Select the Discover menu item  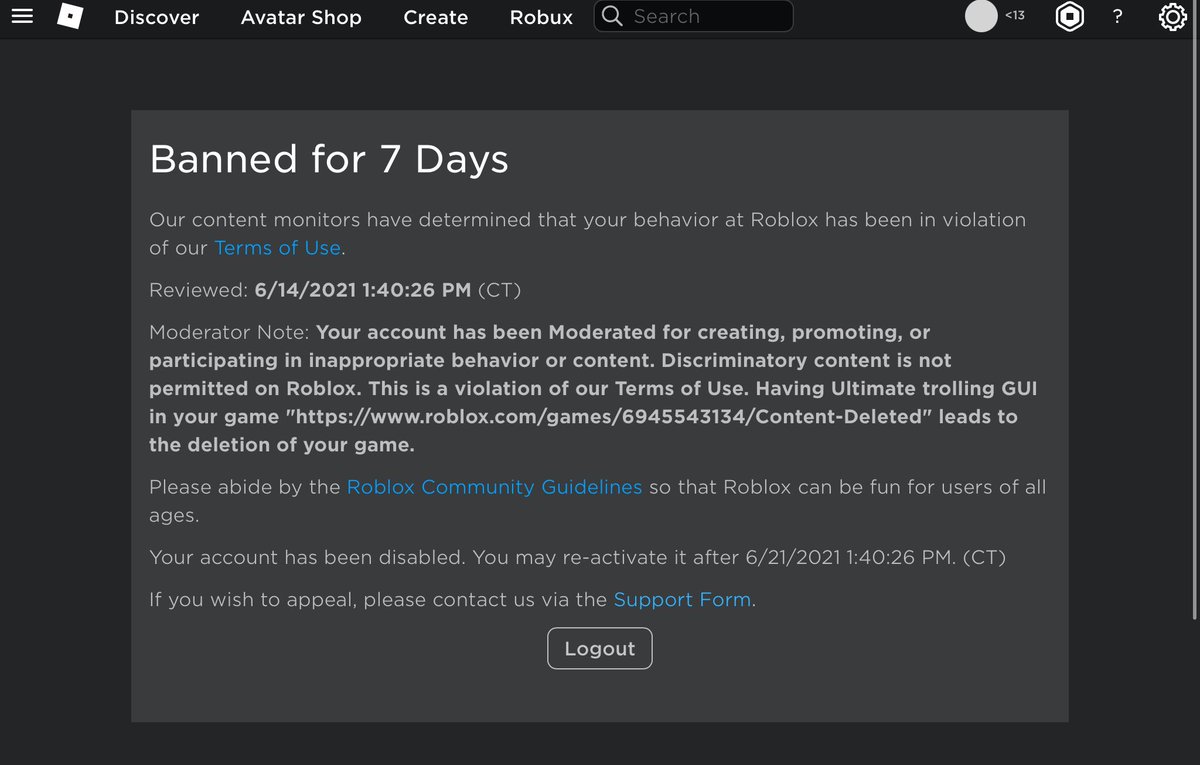[156, 17]
